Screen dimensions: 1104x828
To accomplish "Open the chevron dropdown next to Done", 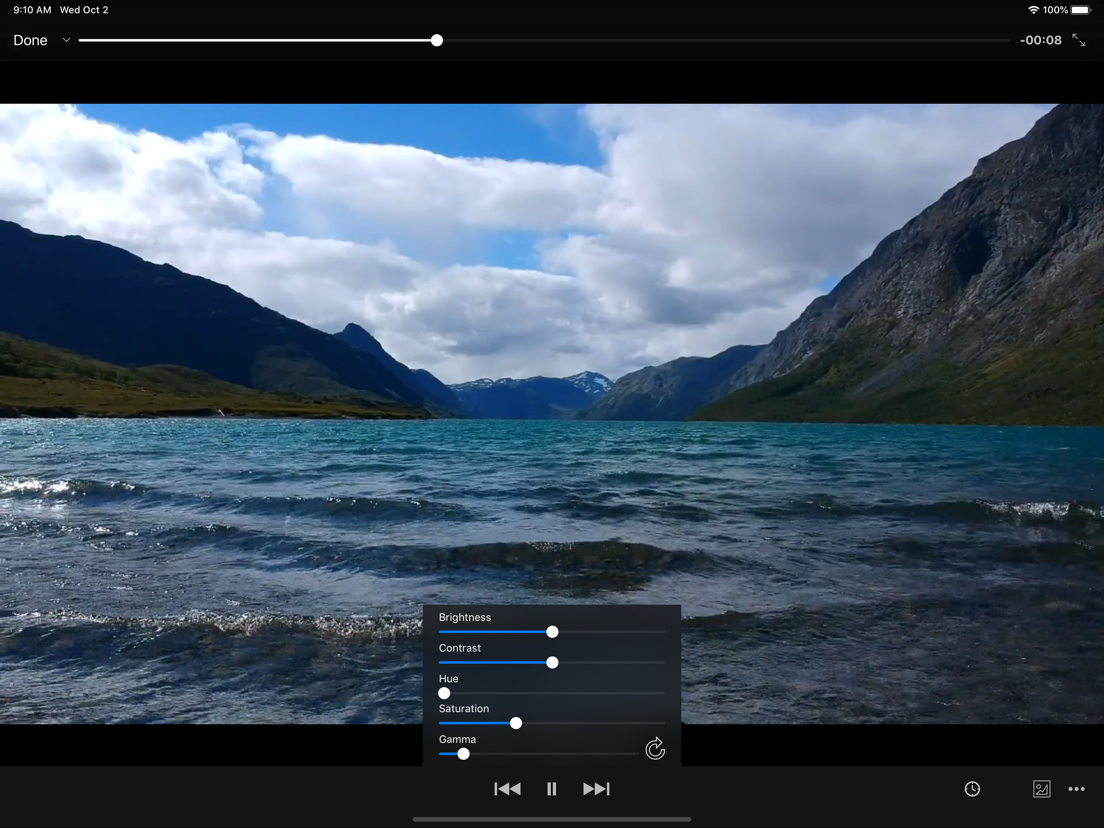I will point(66,40).
